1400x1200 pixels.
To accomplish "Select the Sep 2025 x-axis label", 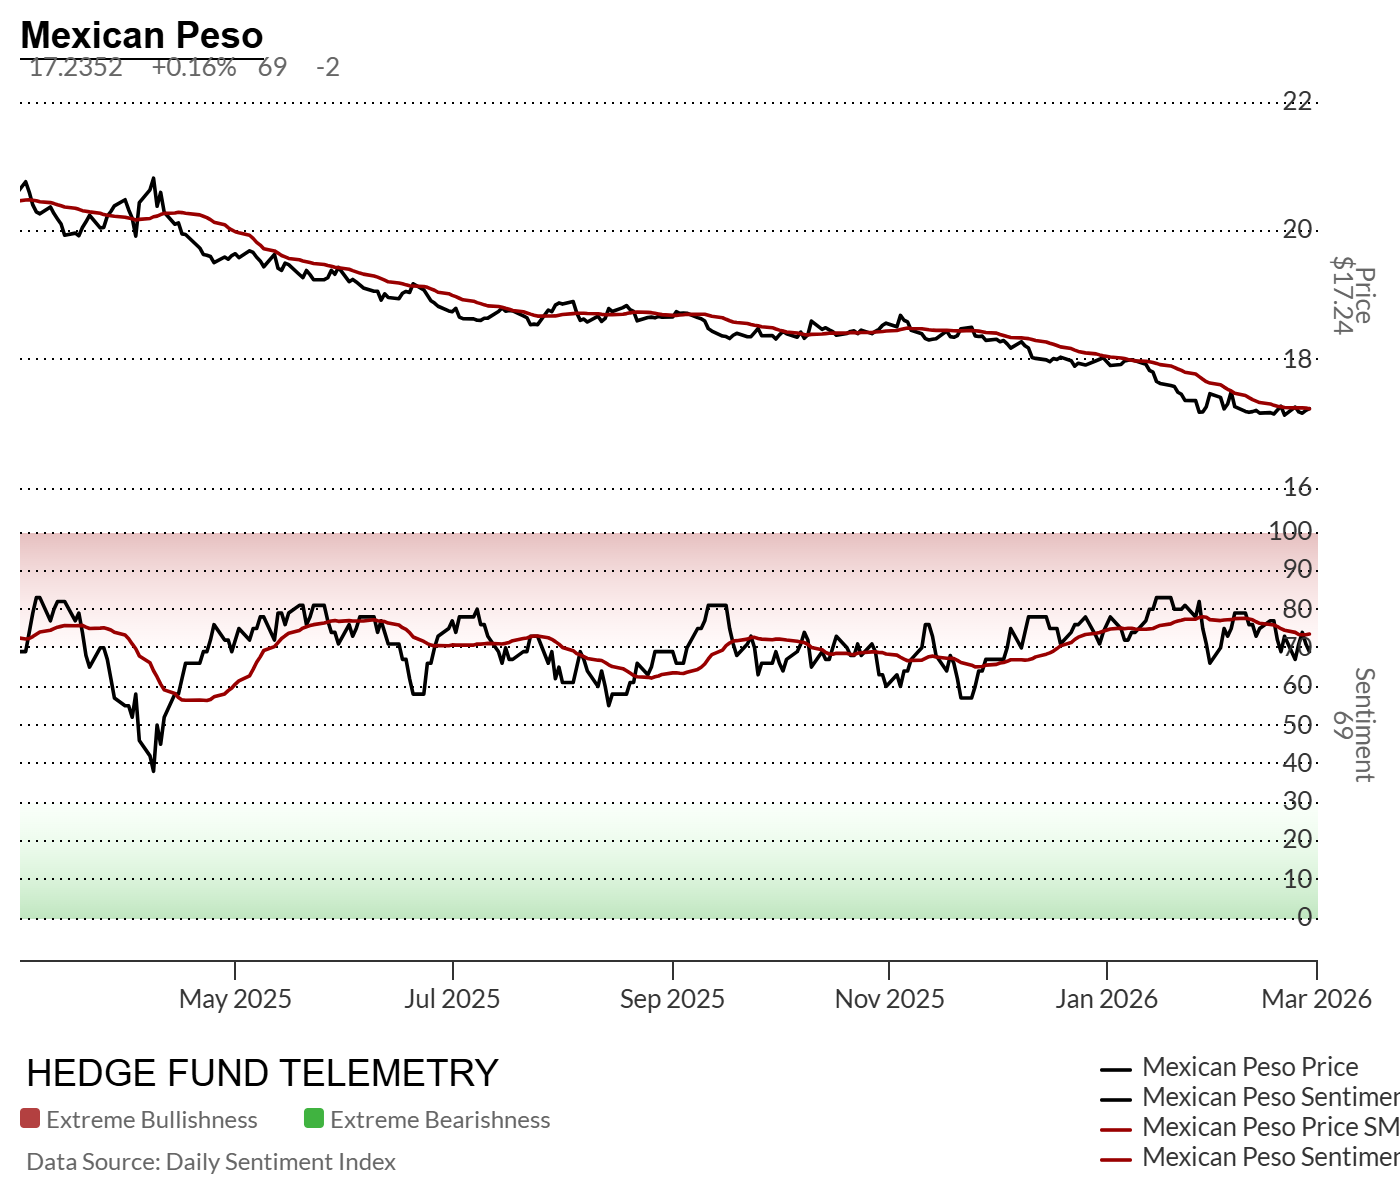I will click(672, 999).
